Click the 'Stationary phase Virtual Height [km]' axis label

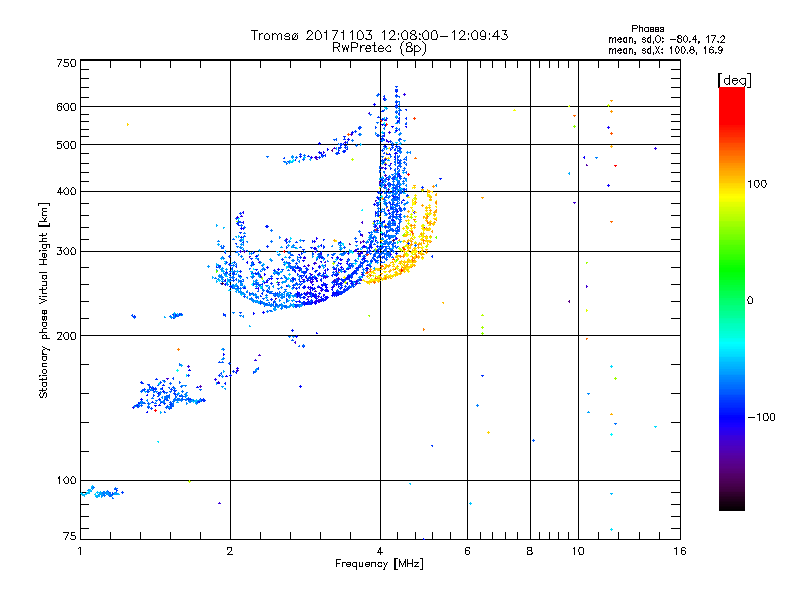tap(43, 300)
